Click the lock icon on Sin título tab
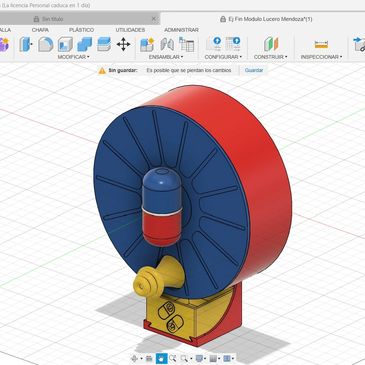 36,19
